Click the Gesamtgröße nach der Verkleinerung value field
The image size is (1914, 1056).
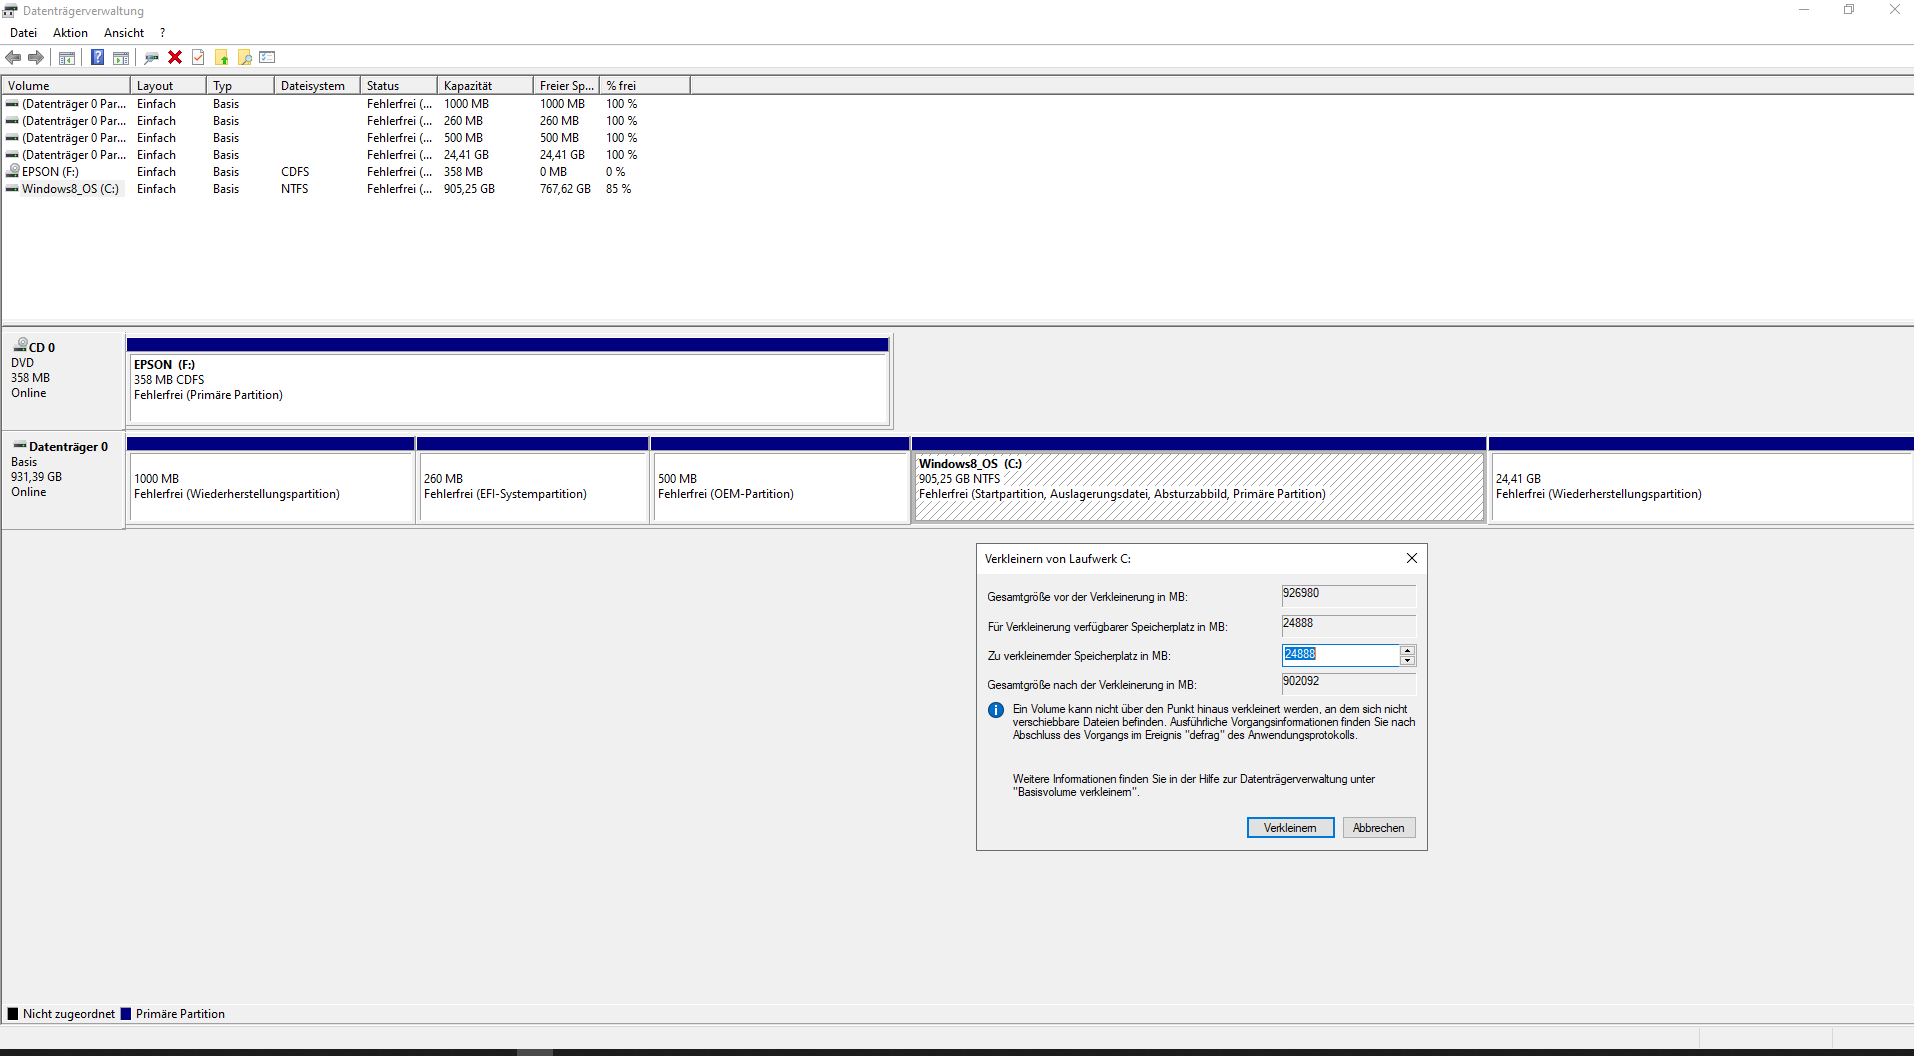pos(1348,683)
